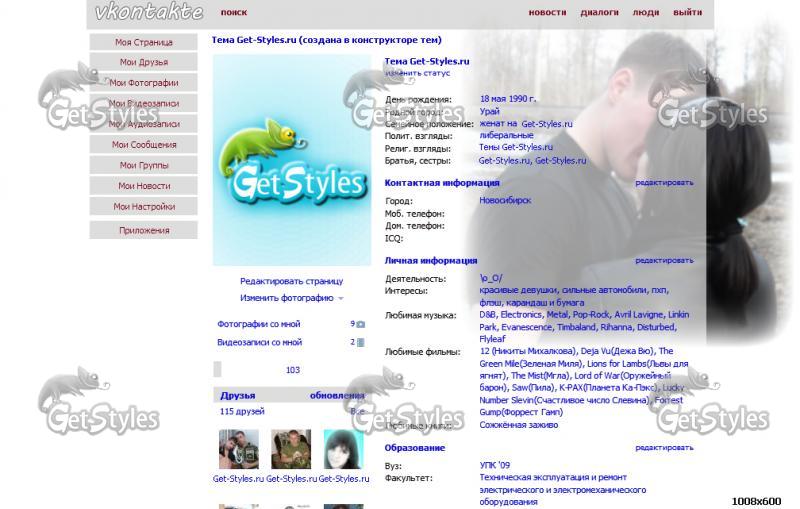Click Темы Get-Styles.ru religious views link
The height and width of the screenshot is (509, 800).
[x=516, y=147]
